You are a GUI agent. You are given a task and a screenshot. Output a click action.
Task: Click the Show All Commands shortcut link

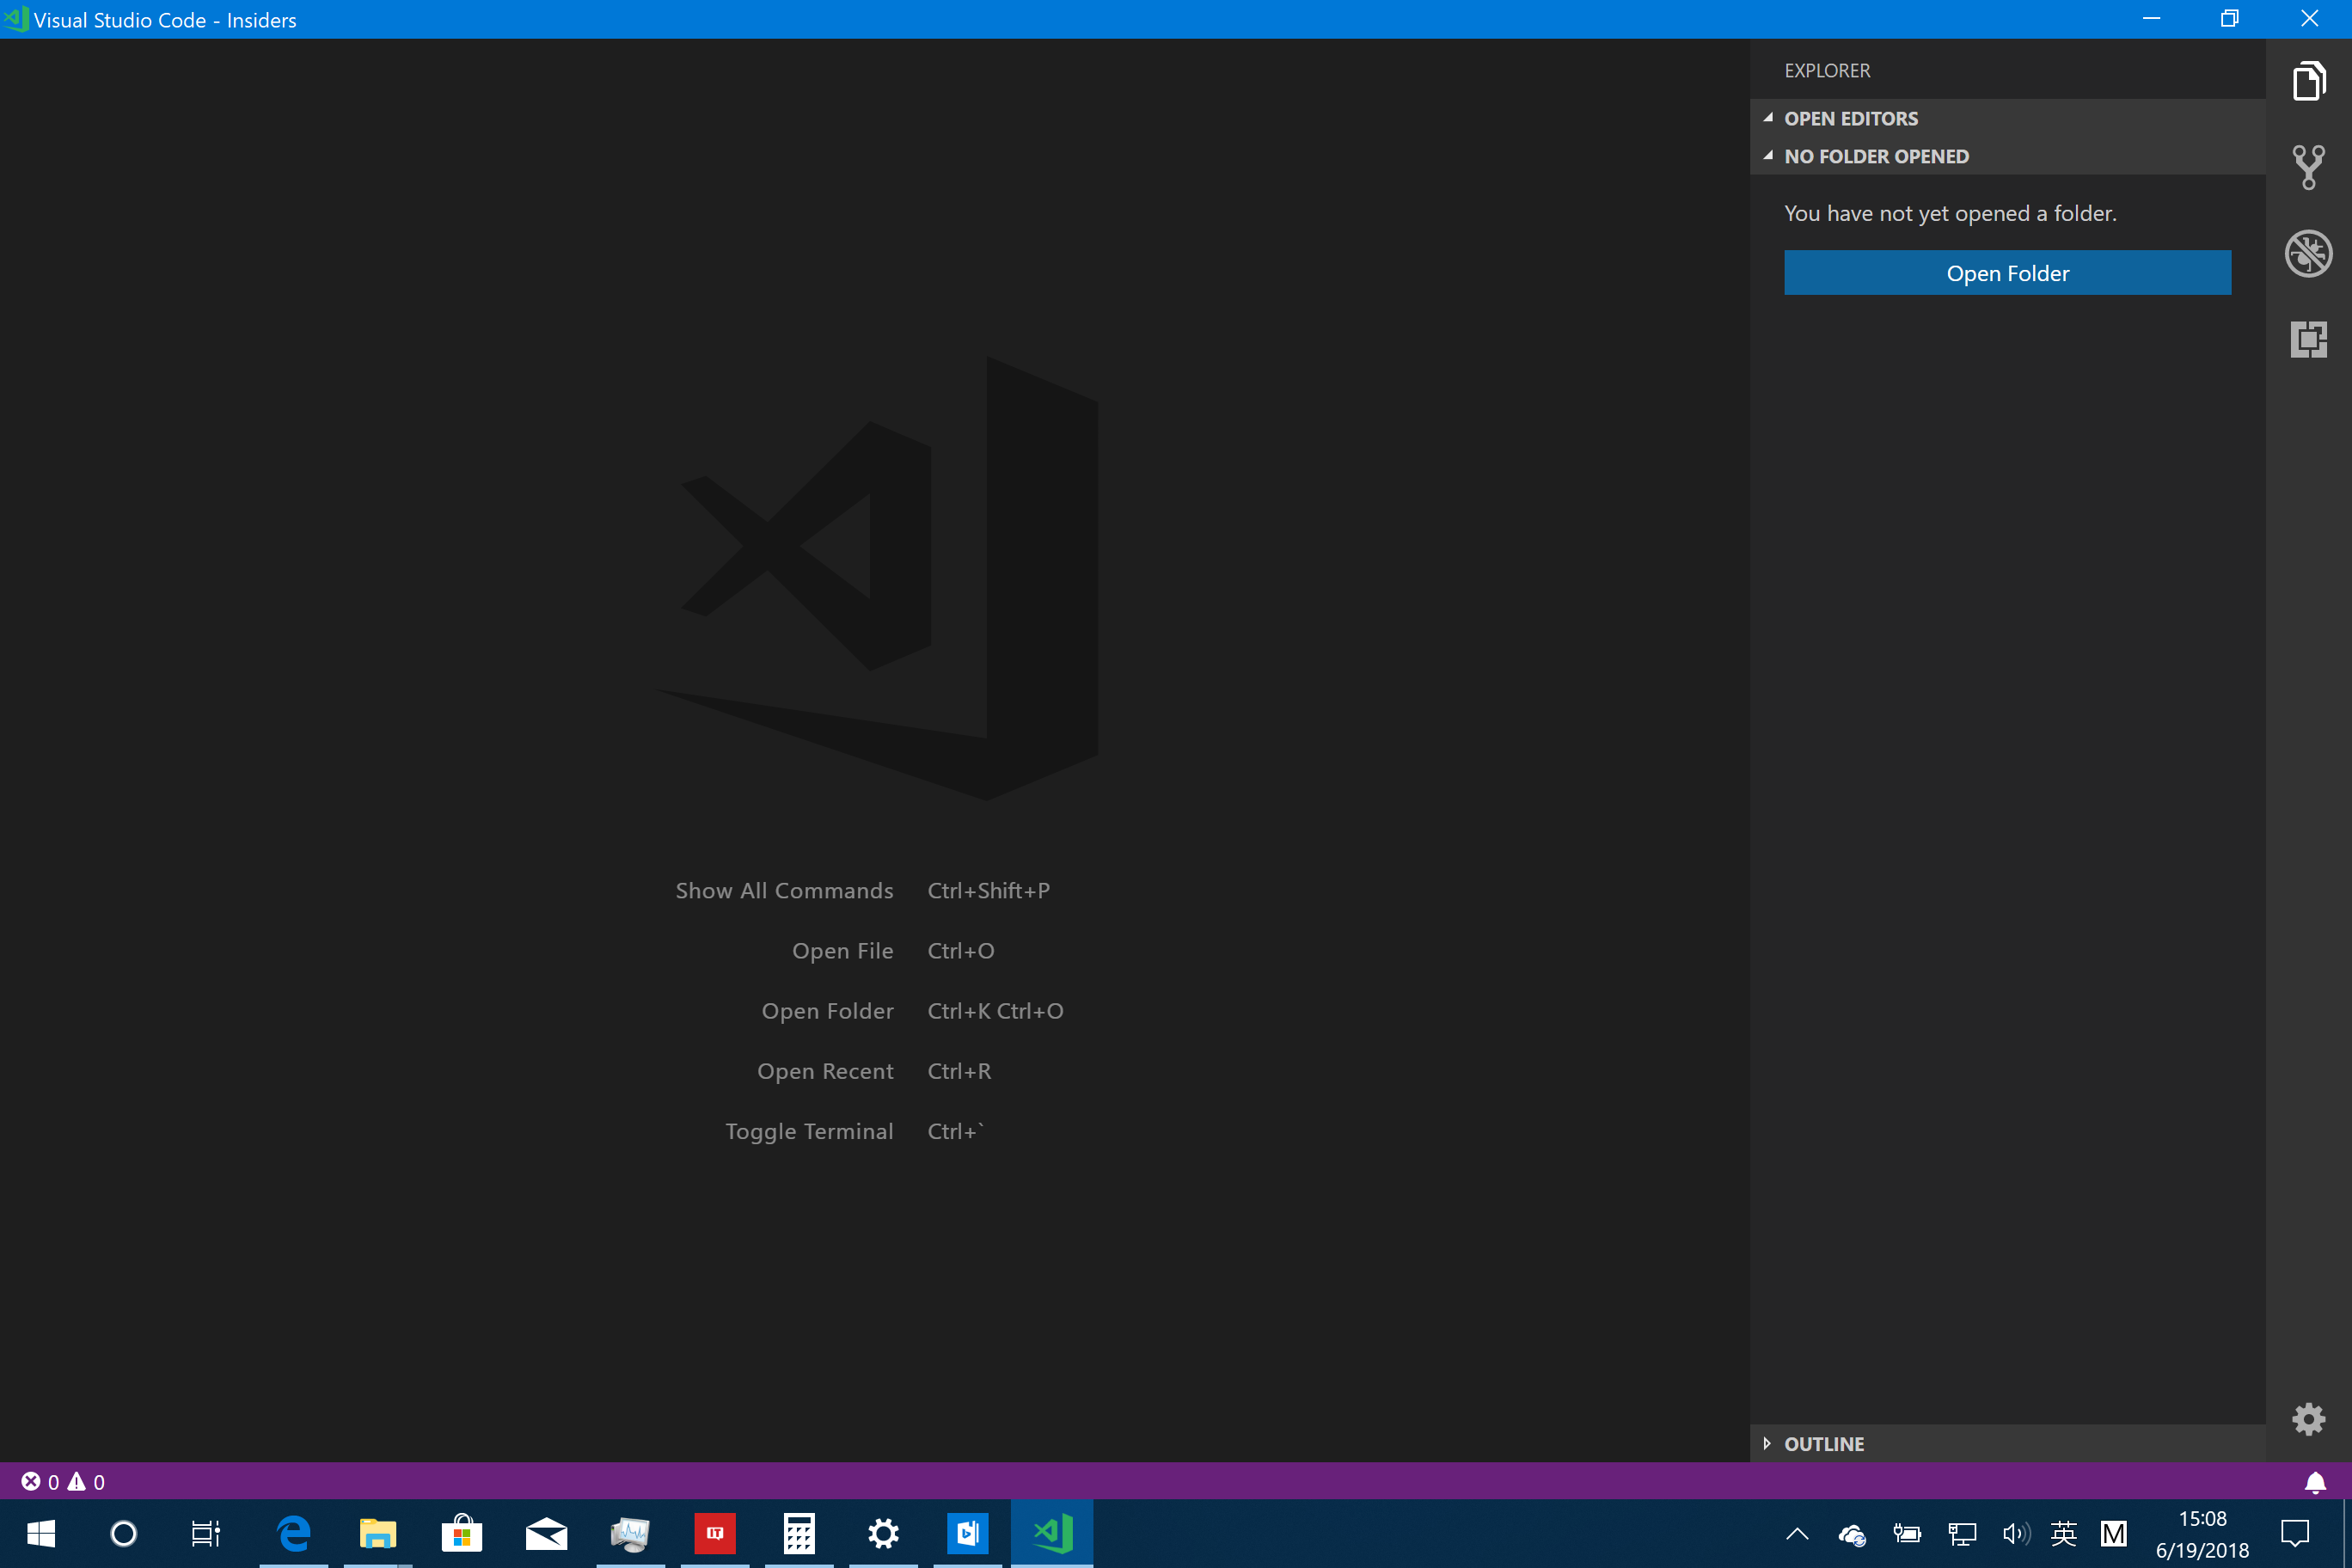(x=784, y=890)
